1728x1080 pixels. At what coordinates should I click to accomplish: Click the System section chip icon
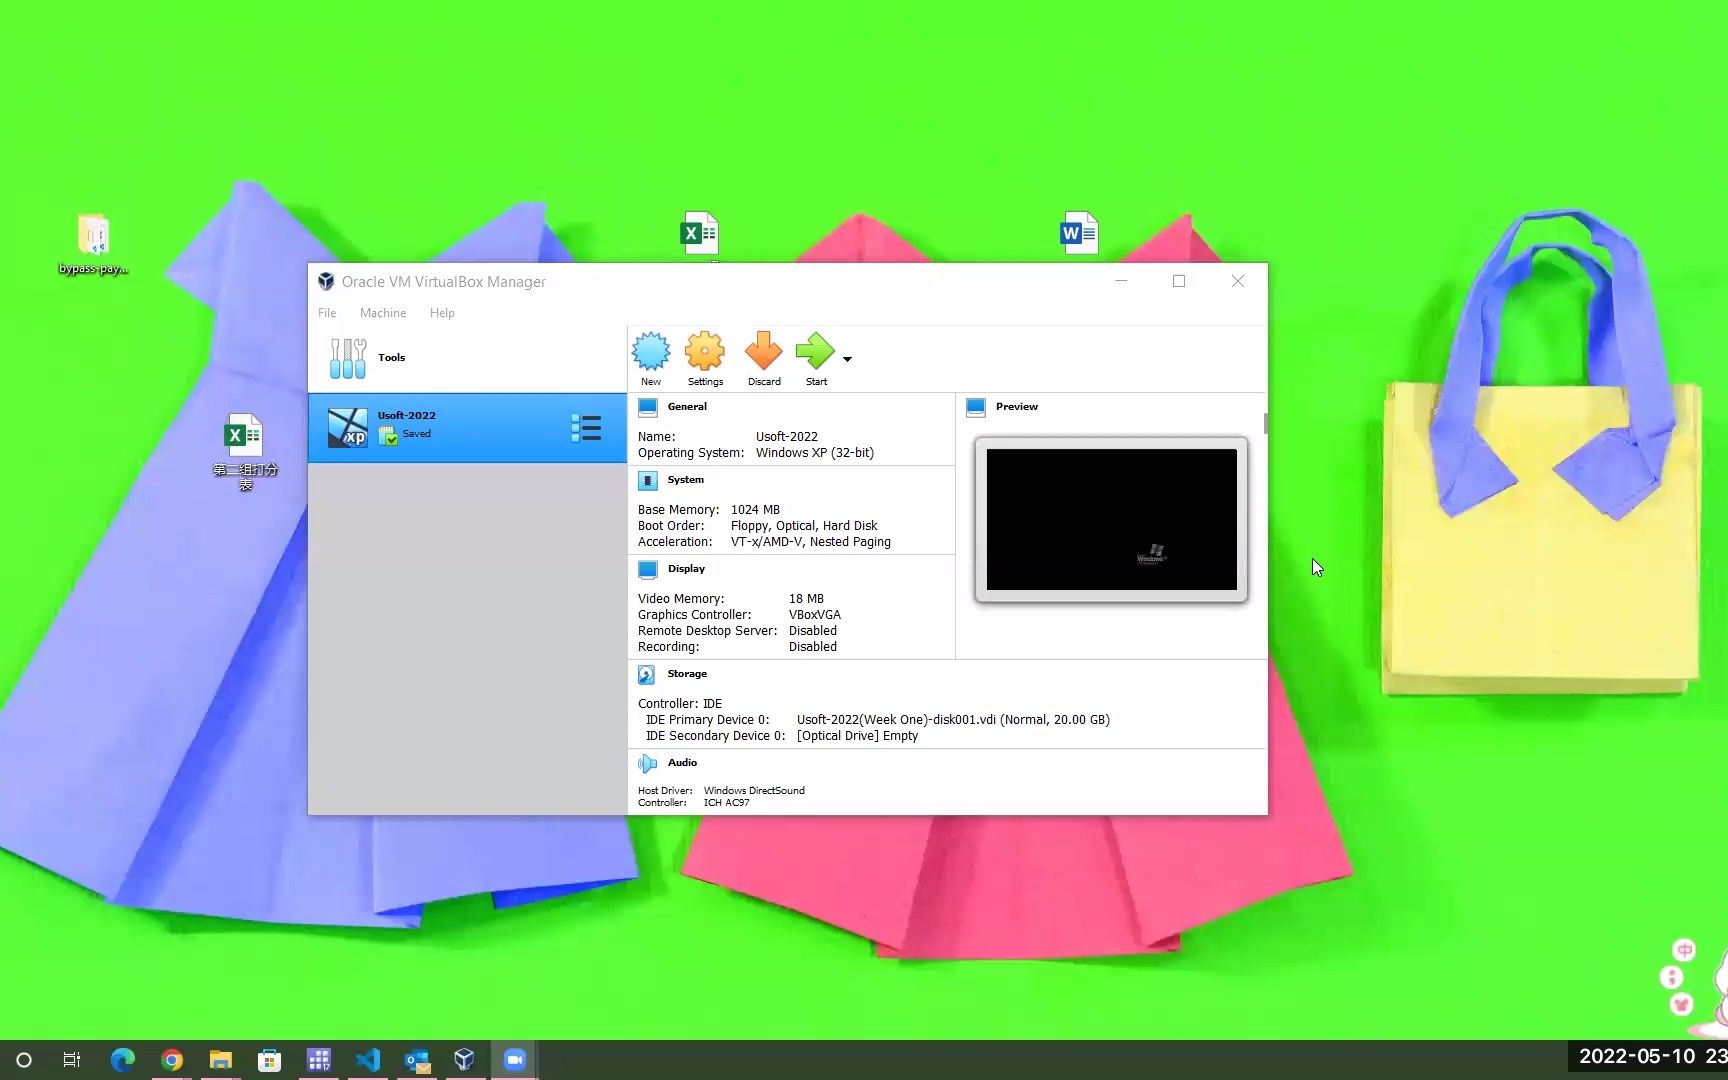tap(648, 481)
